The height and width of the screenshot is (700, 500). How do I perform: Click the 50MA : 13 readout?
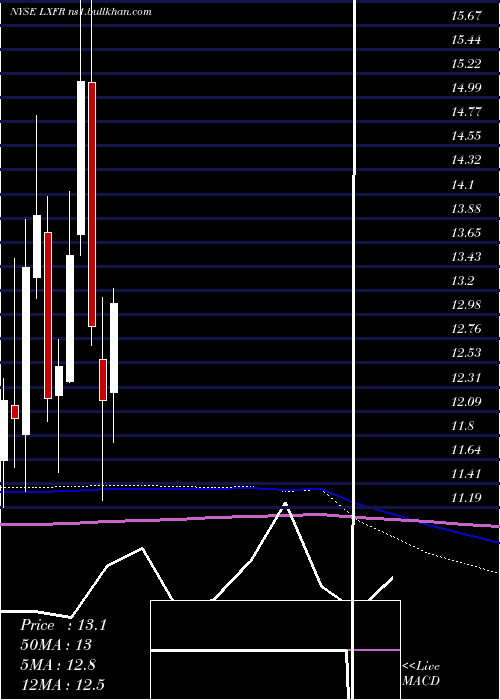click(x=56, y=645)
